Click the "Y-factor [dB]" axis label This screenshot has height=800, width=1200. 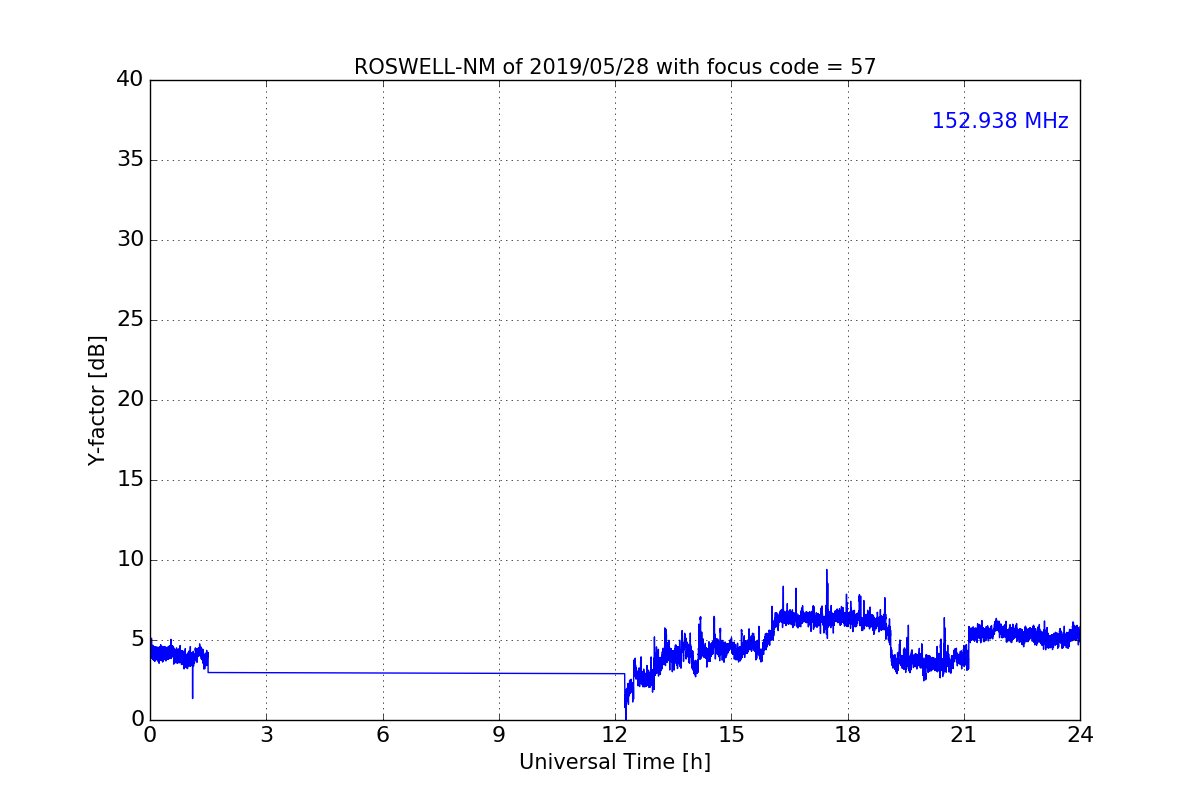pyautogui.click(x=97, y=400)
